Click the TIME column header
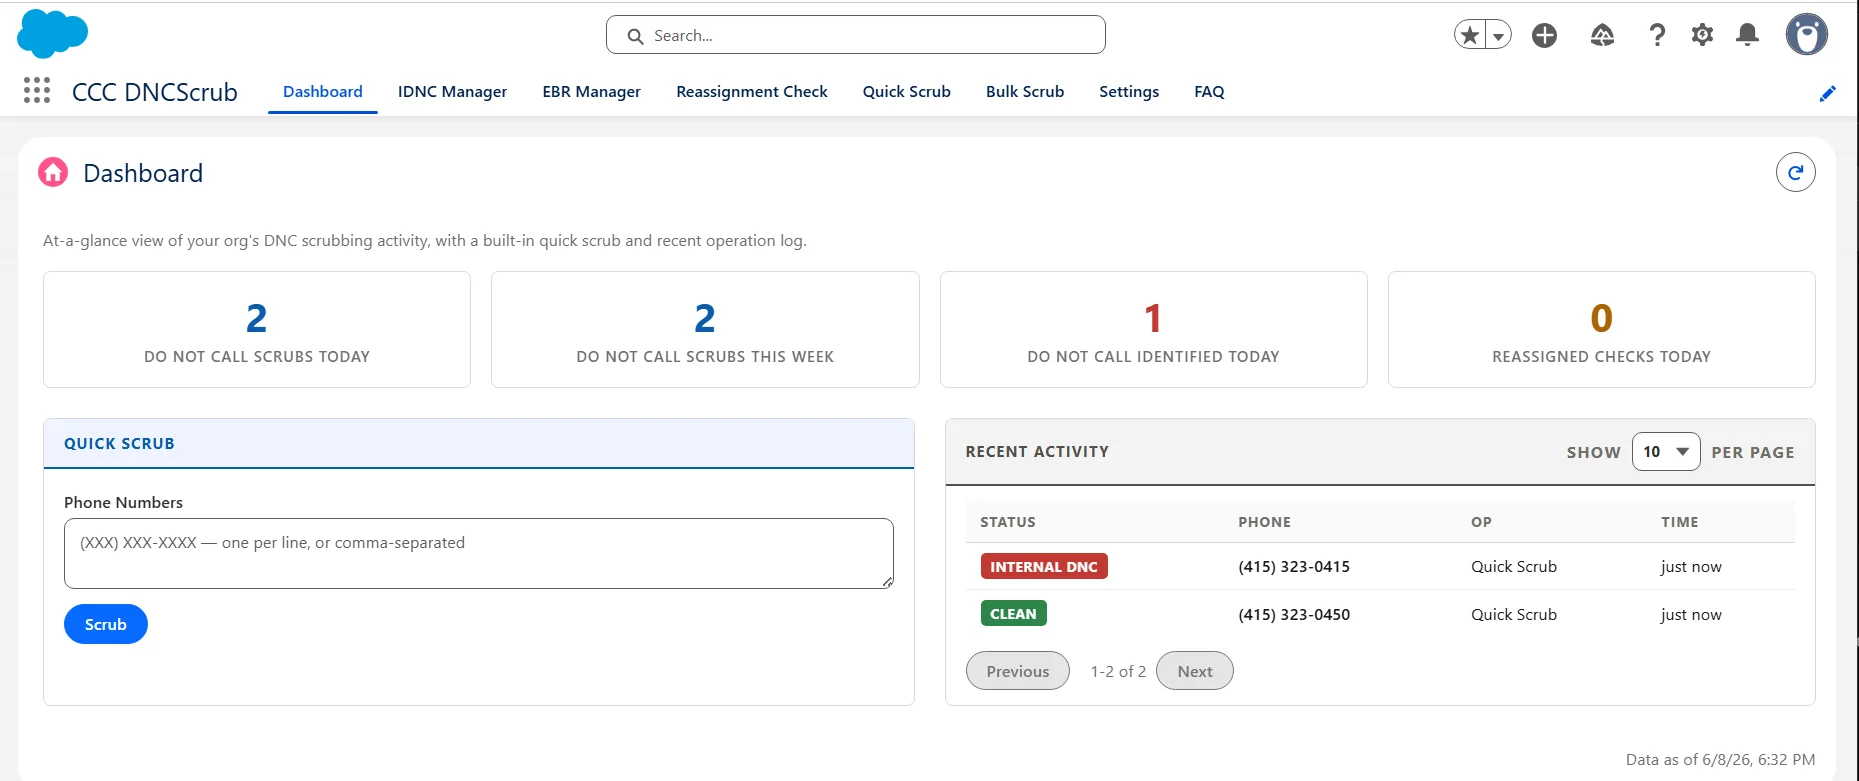 [1679, 522]
